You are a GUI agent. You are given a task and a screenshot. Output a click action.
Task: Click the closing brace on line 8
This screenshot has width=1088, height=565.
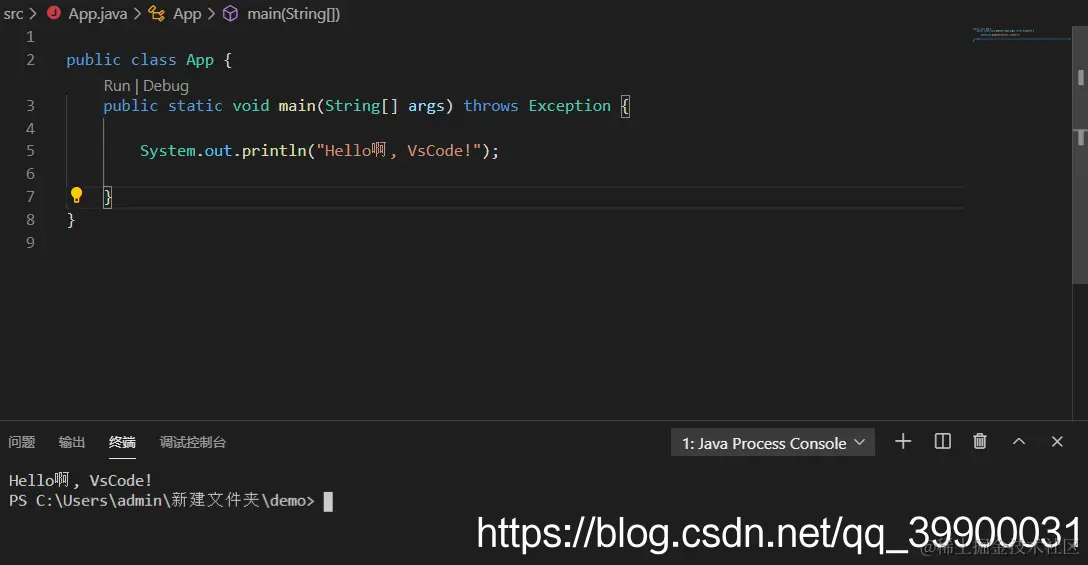point(70,220)
